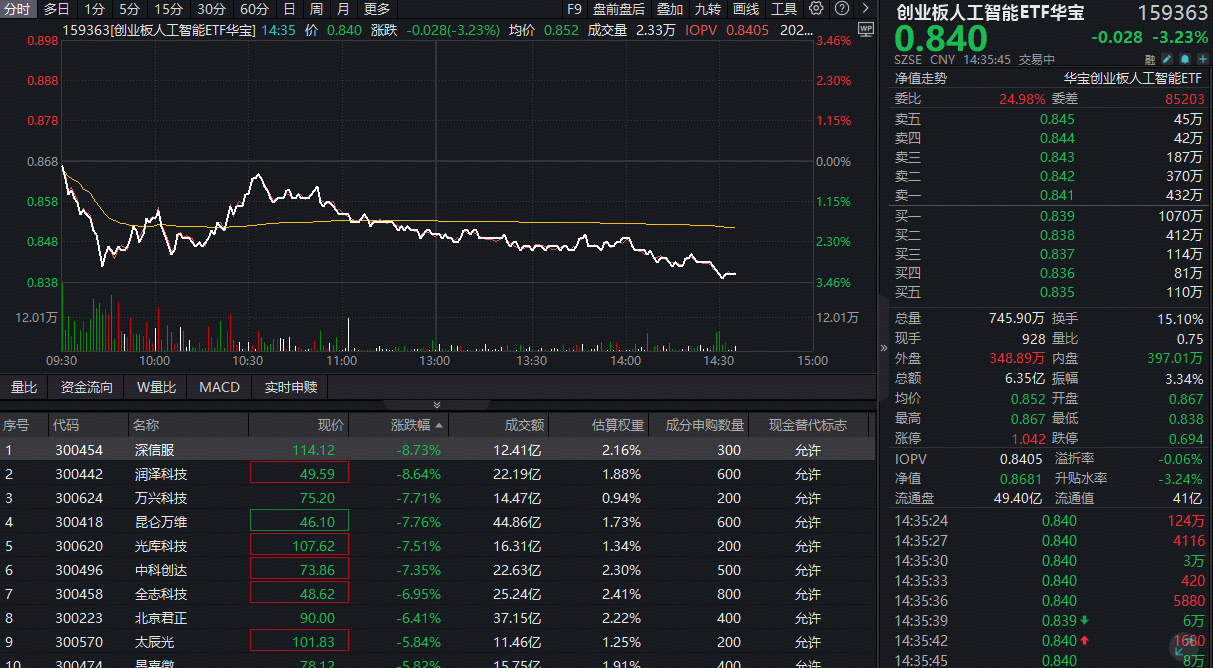Open the settings gear in the top toolbar
This screenshot has width=1213, height=668.
815,9
